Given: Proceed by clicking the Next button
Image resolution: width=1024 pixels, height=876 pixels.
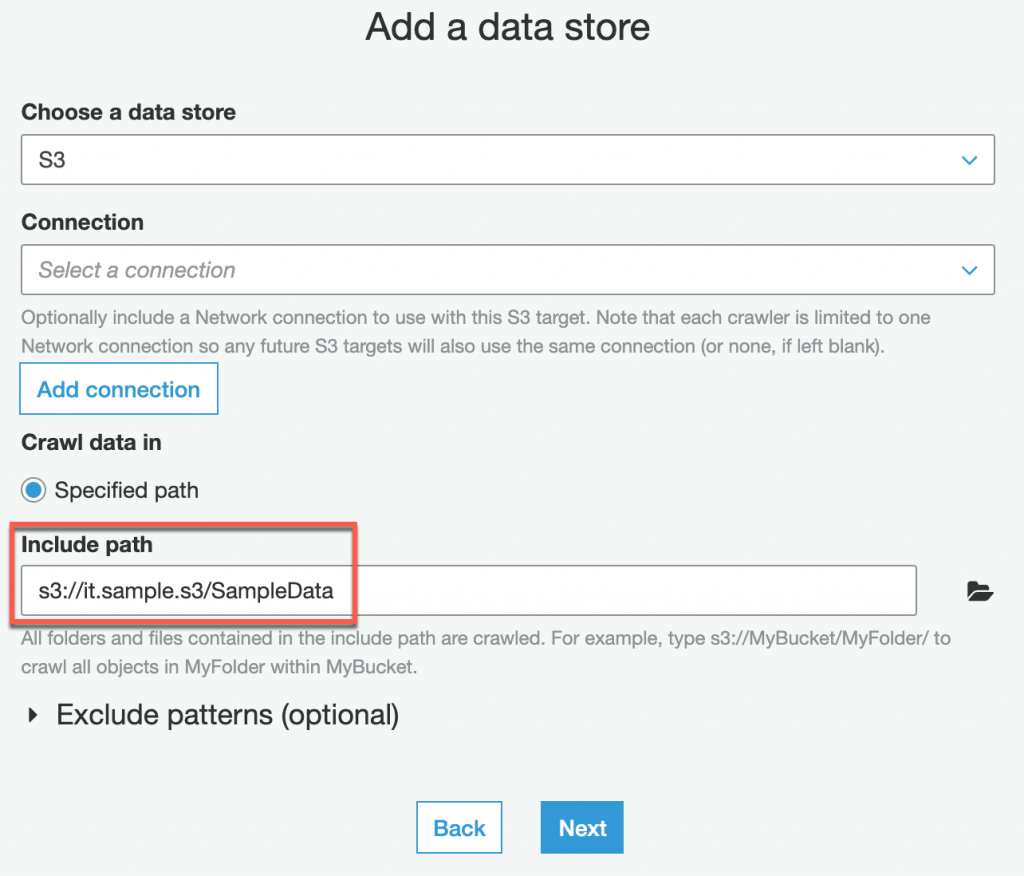Looking at the screenshot, I should pos(582,828).
